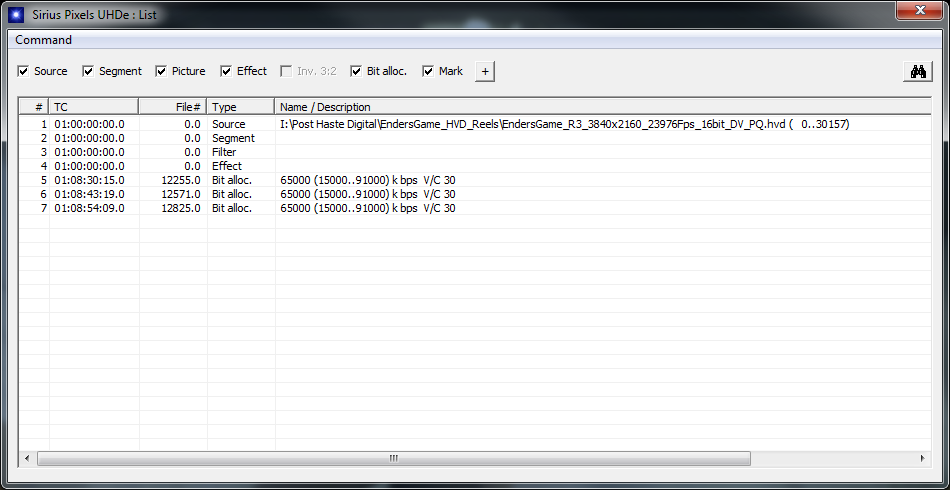Click the Source type cell in row 1
Viewport: 950px width, 490px height.
click(228, 124)
